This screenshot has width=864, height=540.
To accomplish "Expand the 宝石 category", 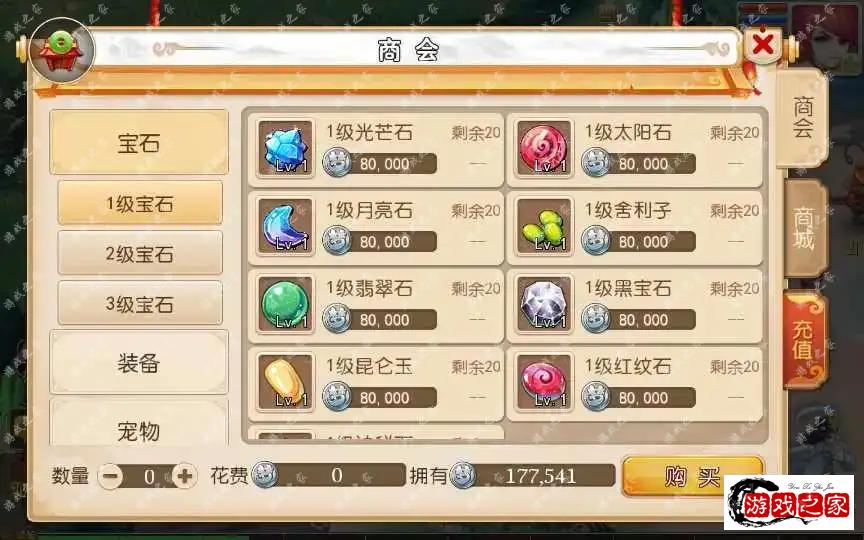I will pyautogui.click(x=139, y=142).
